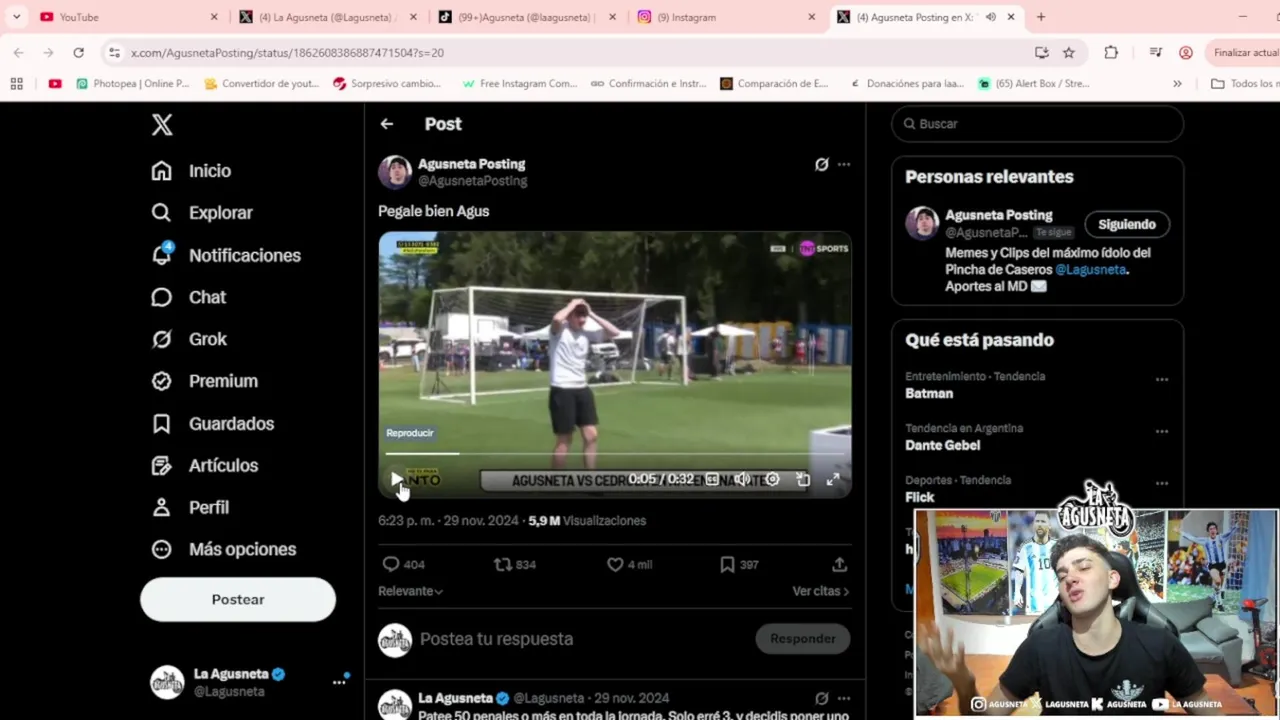Expand Más opciones menu
The width and height of the screenshot is (1280, 720).
224,549
